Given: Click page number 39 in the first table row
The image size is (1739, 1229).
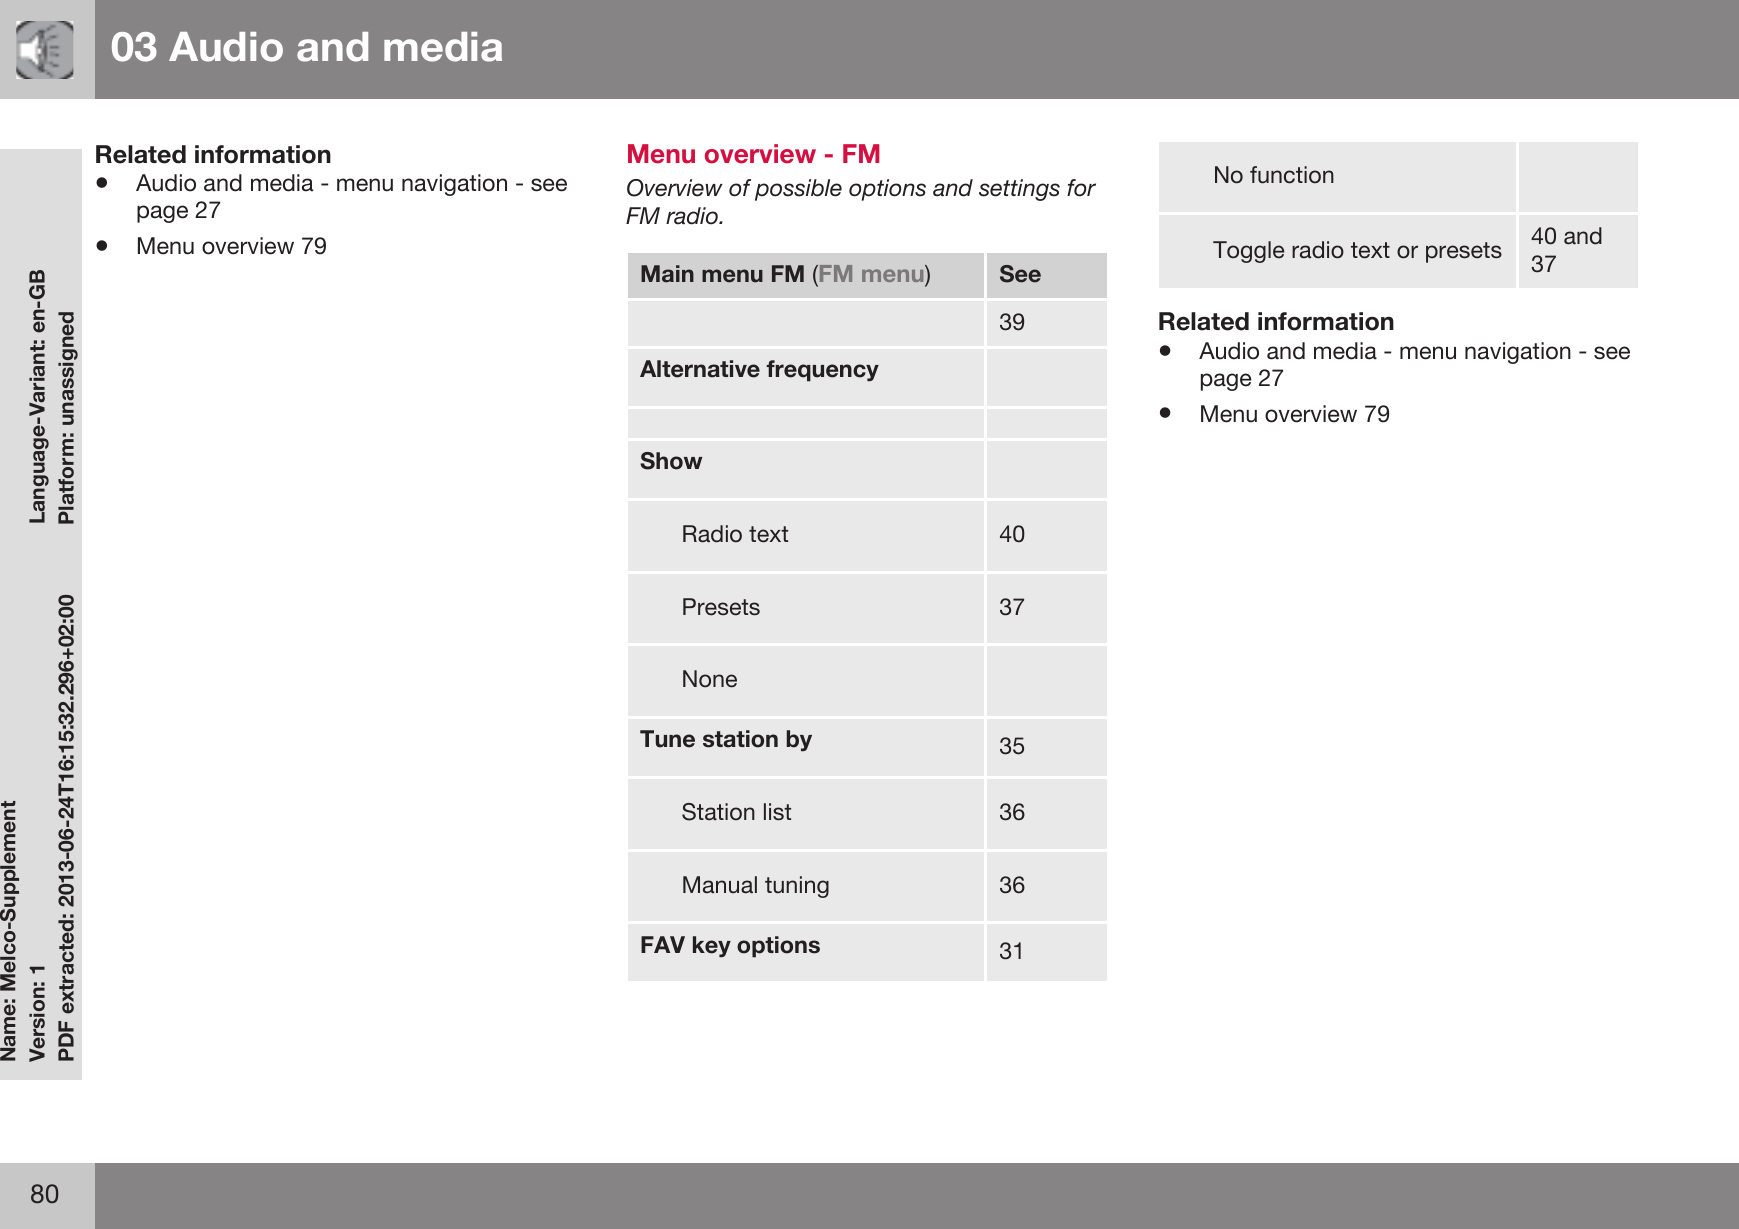Looking at the screenshot, I should (x=1012, y=323).
